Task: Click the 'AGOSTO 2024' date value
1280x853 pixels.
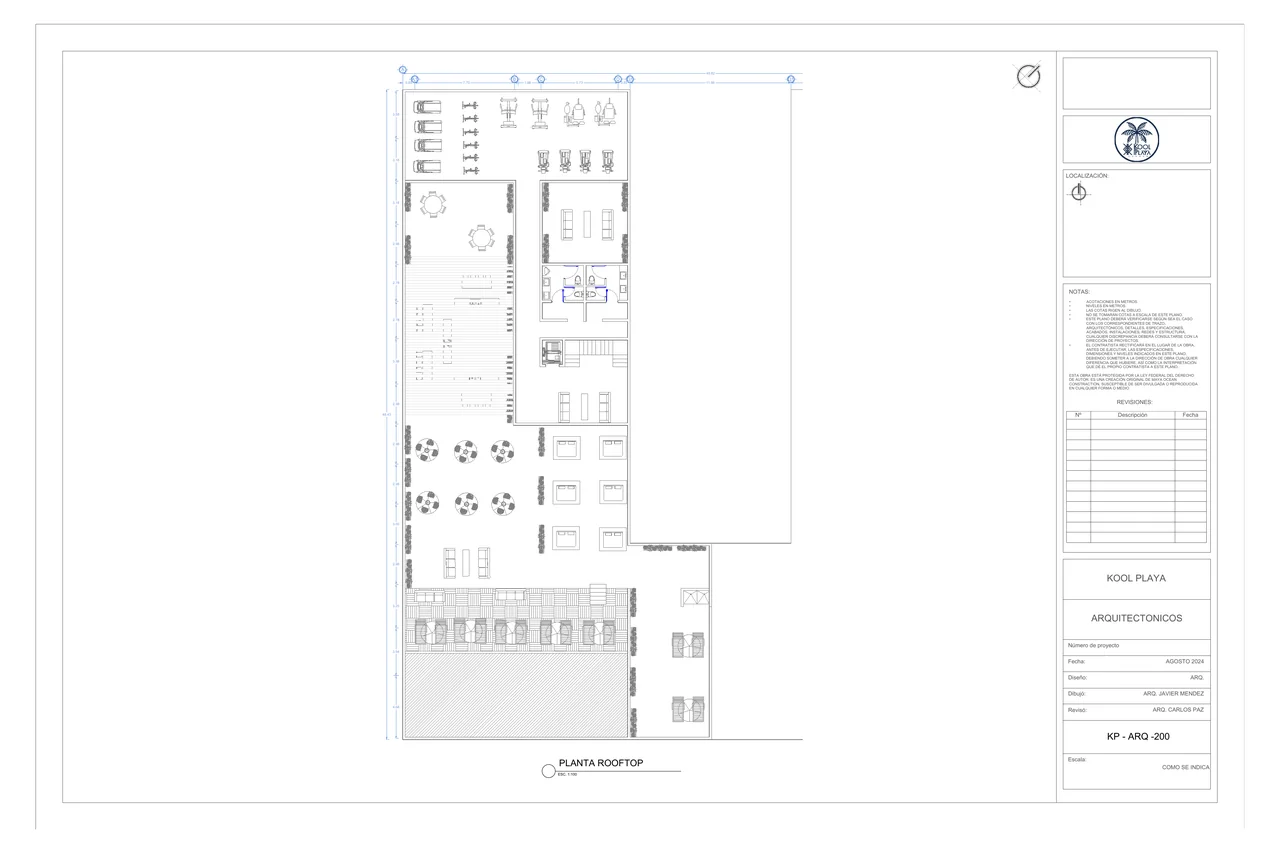Action: click(x=1185, y=662)
